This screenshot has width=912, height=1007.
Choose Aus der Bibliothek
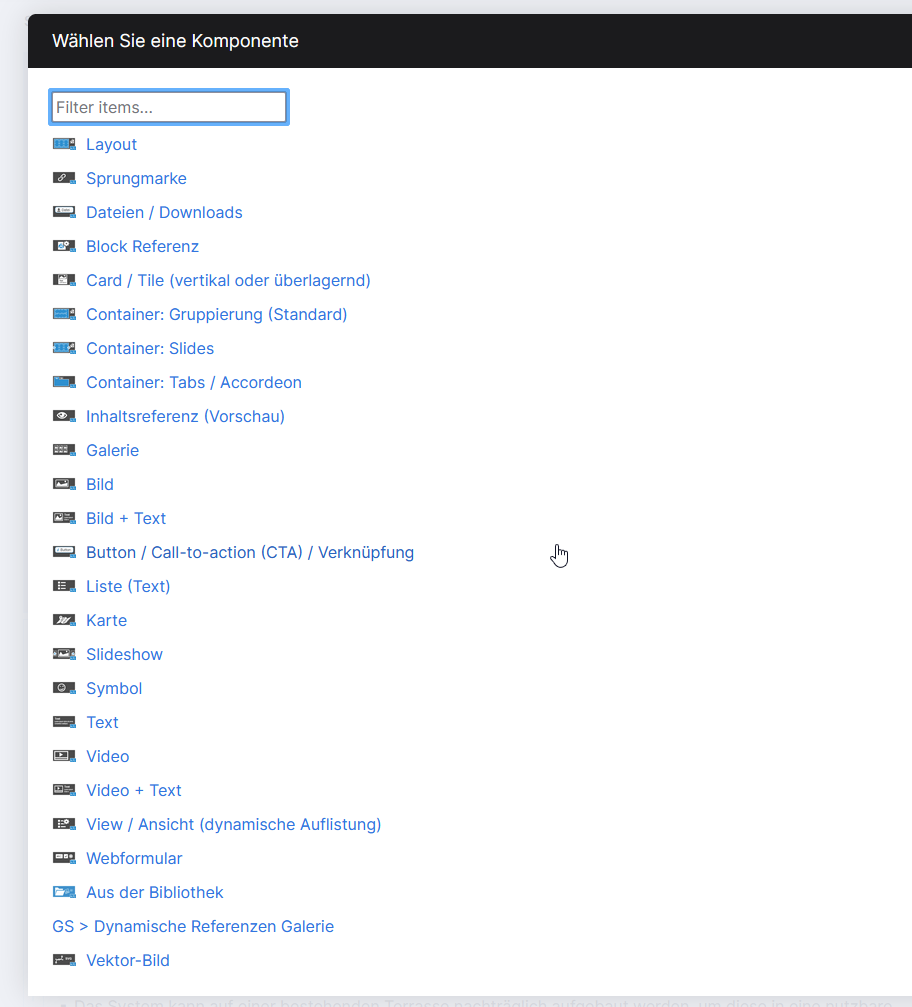[x=155, y=891]
